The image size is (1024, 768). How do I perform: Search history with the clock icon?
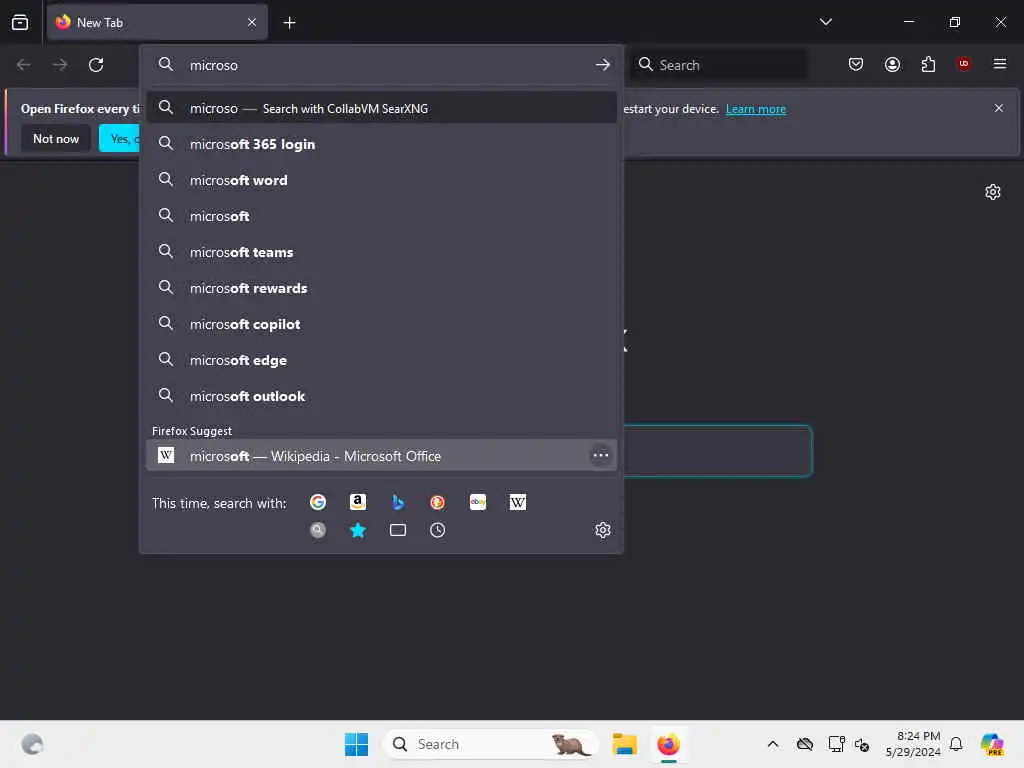point(438,530)
